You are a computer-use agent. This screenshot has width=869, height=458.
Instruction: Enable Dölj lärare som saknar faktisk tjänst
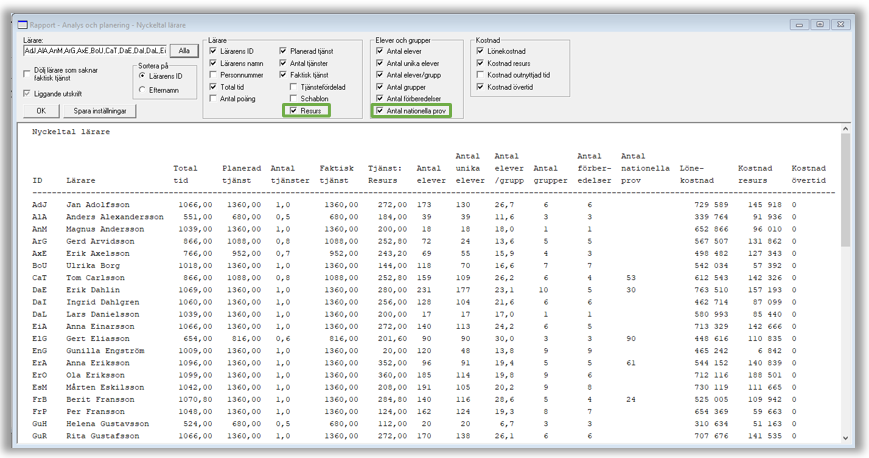[27, 73]
